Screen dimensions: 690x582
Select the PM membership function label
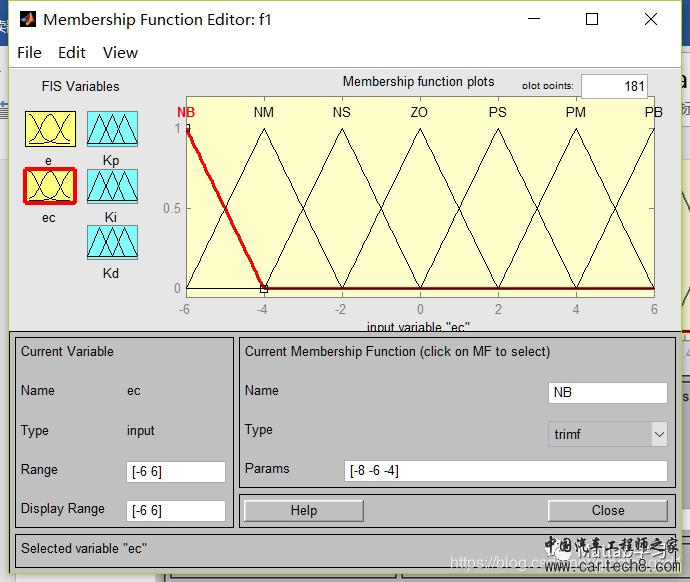pyautogui.click(x=576, y=112)
